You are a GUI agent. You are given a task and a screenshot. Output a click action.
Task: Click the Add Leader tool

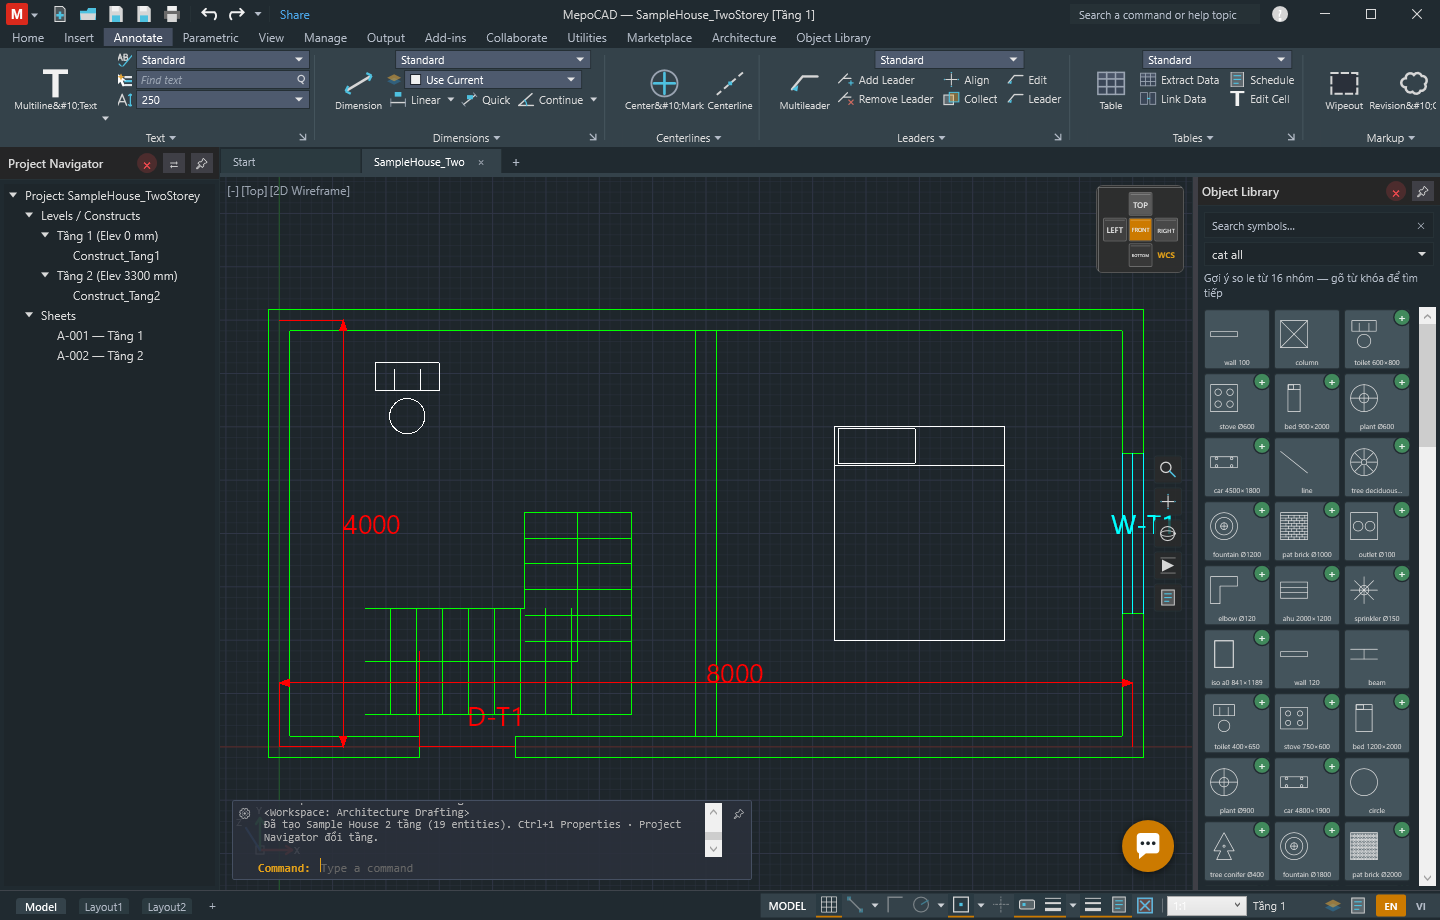click(876, 80)
